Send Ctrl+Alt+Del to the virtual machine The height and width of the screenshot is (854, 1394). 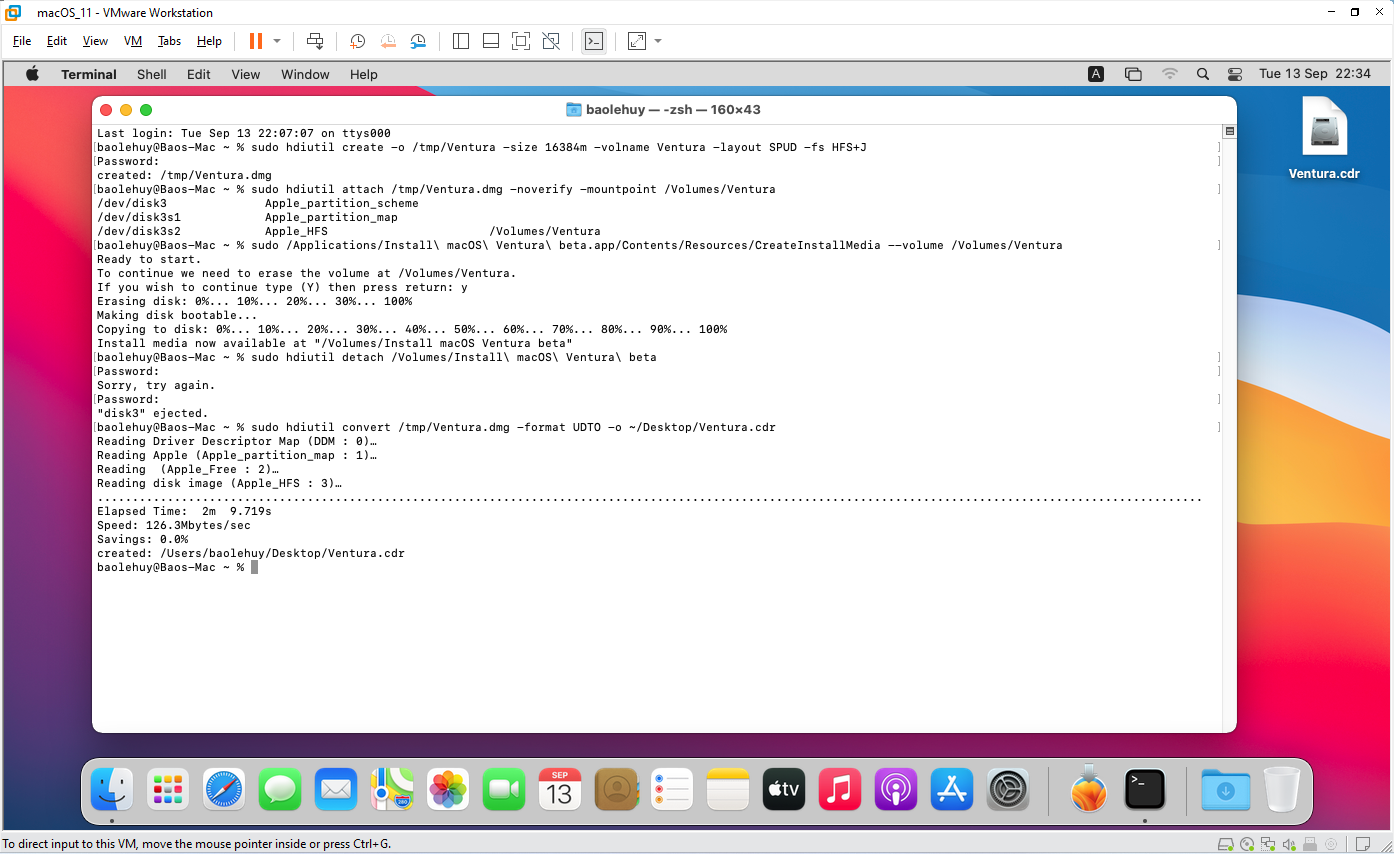tap(315, 41)
